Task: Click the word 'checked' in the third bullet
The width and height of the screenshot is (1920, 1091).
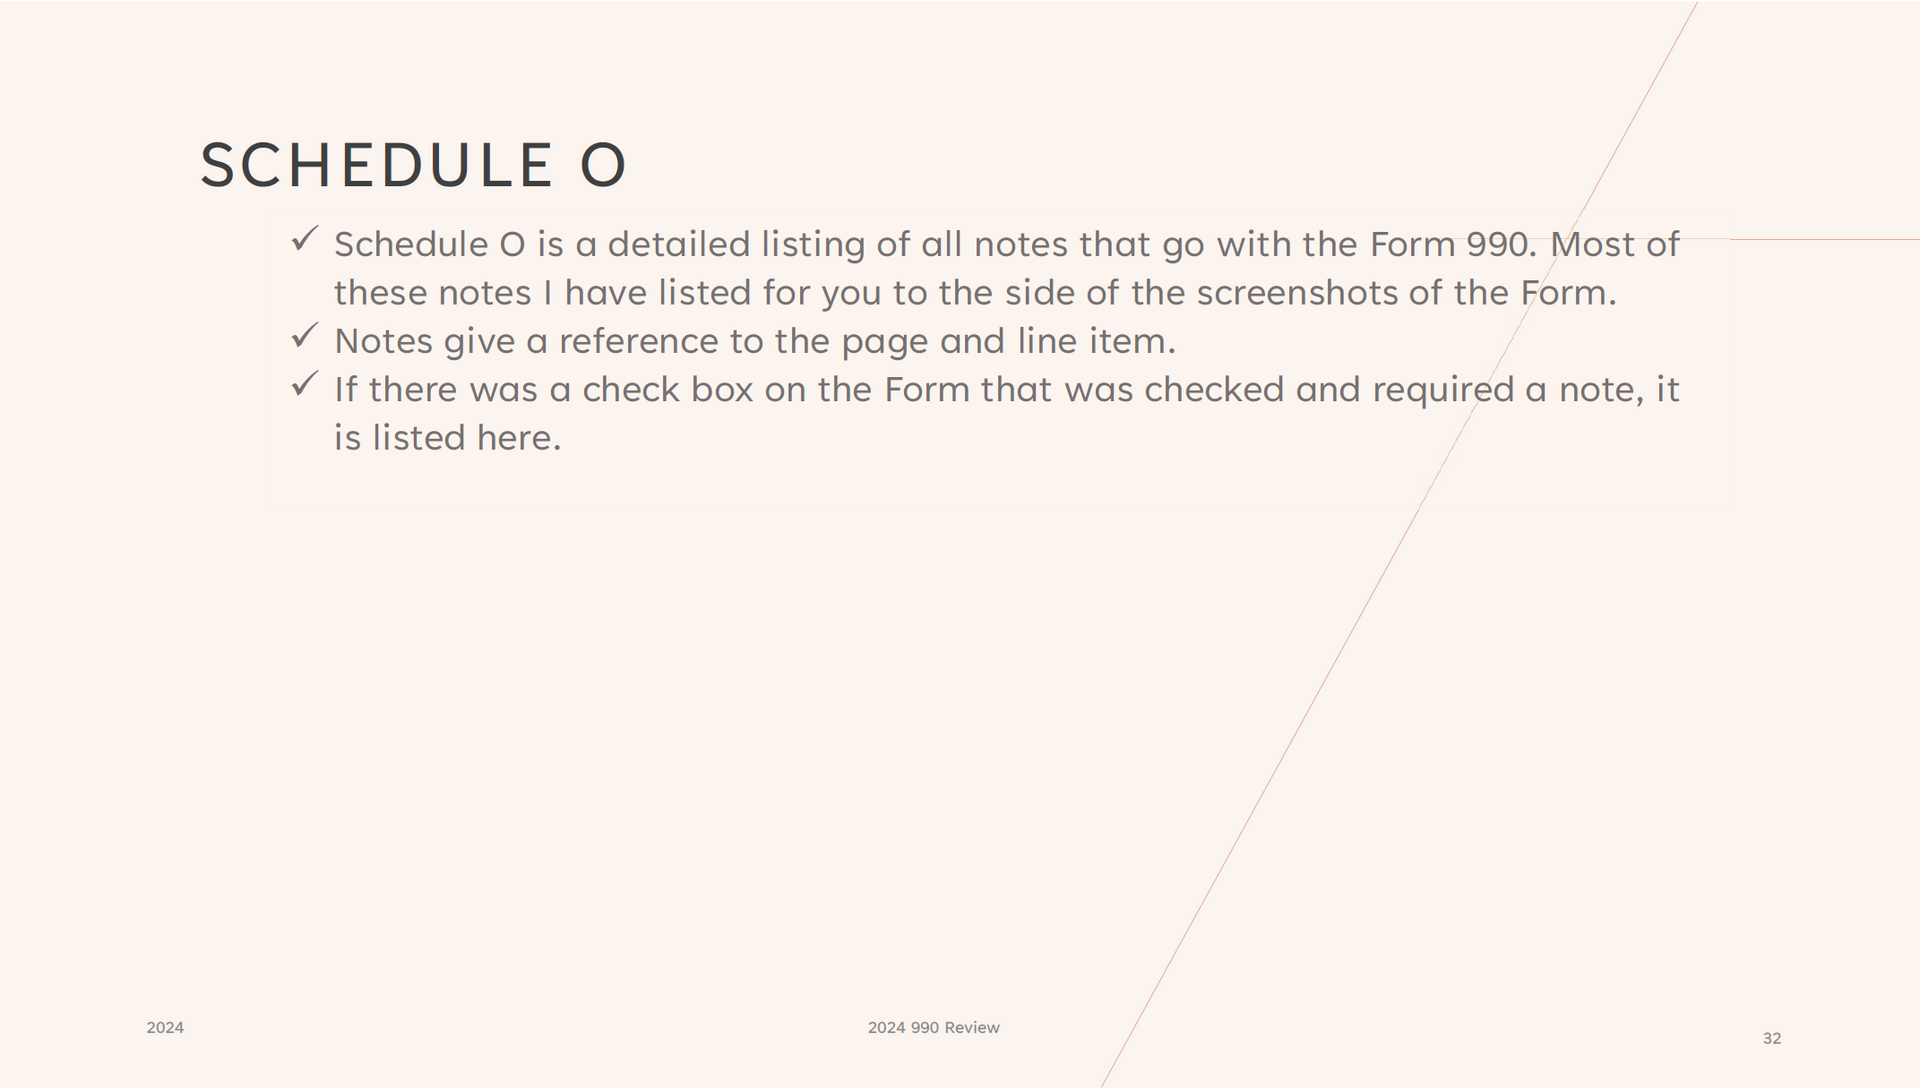Action: 1214,390
